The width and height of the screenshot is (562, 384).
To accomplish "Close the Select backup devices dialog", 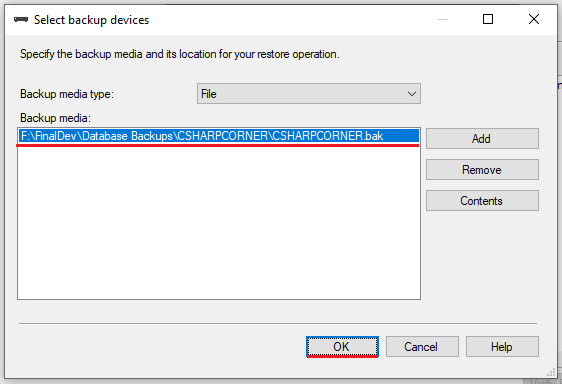I will point(534,19).
